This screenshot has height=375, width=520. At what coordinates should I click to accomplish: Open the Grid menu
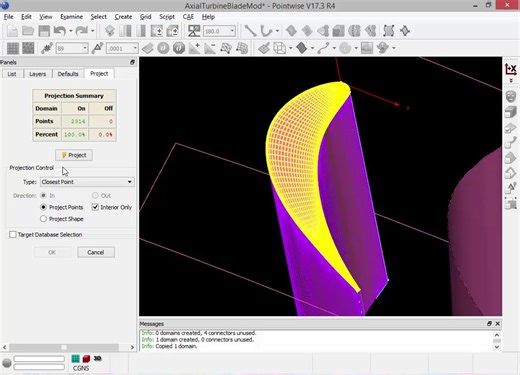(145, 17)
